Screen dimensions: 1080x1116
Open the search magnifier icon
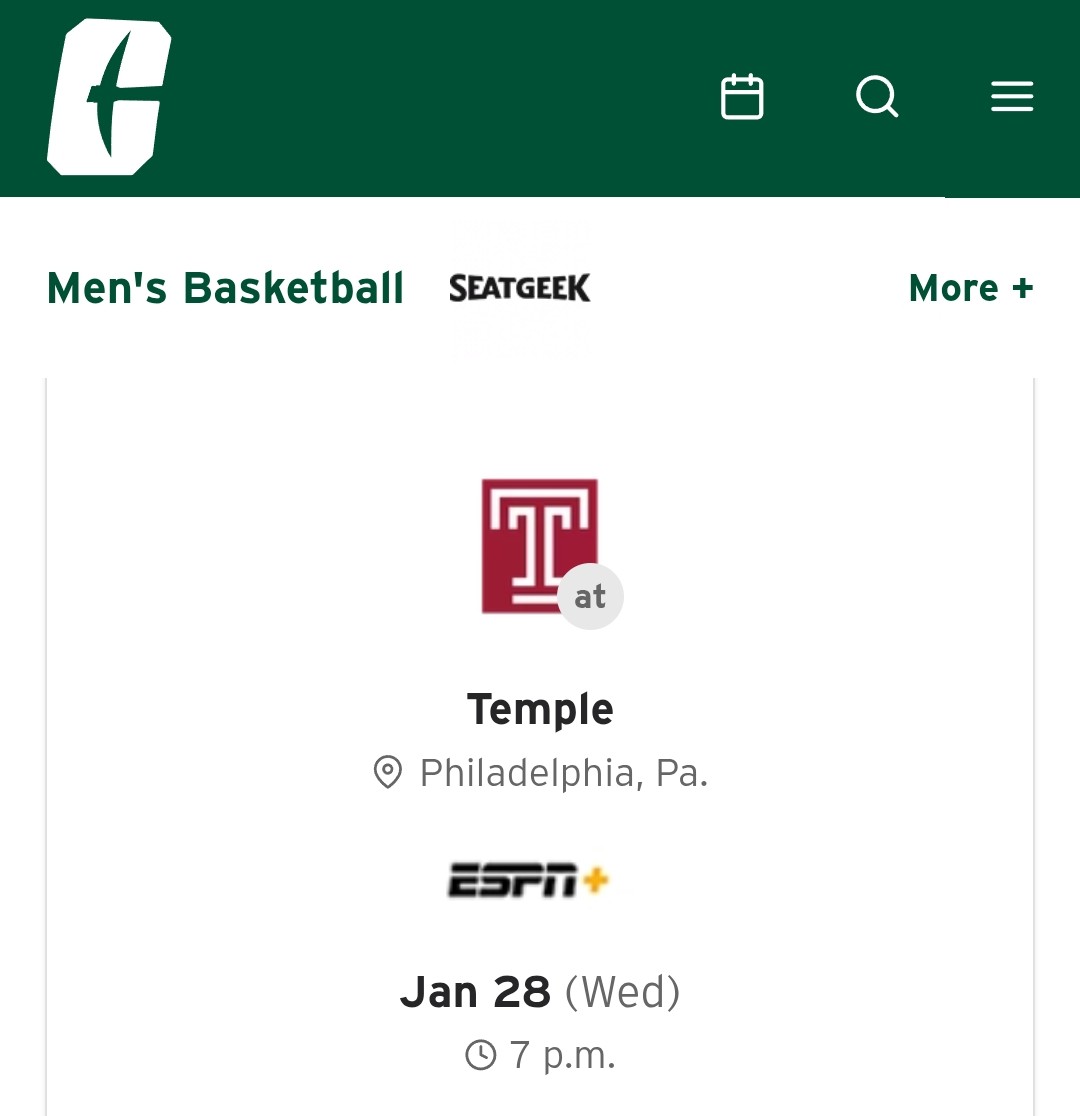tap(877, 97)
